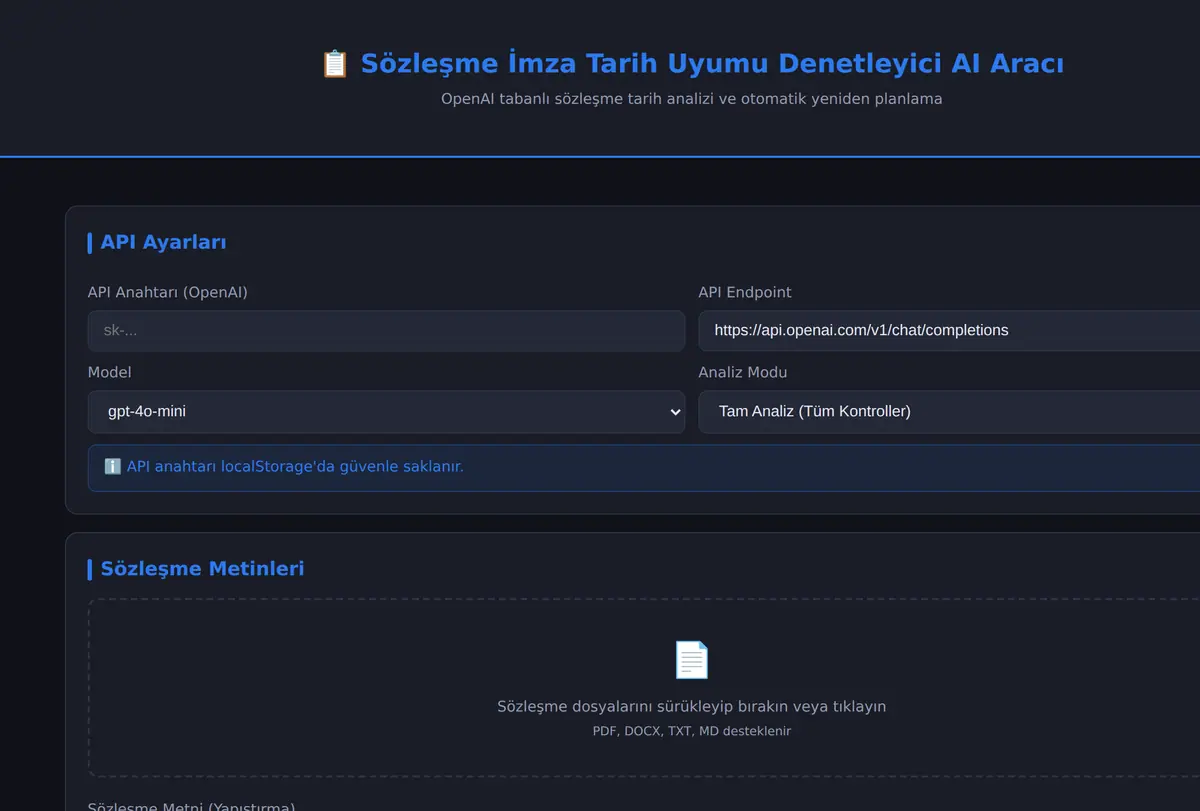This screenshot has height=811, width=1200.
Task: Open the Model dropdown showing gpt-4o-mini
Action: click(386, 411)
